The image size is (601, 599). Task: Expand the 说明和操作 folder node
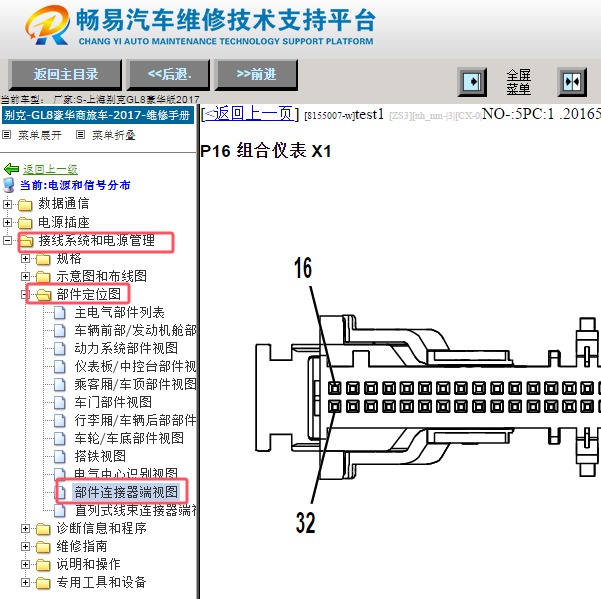click(25, 565)
